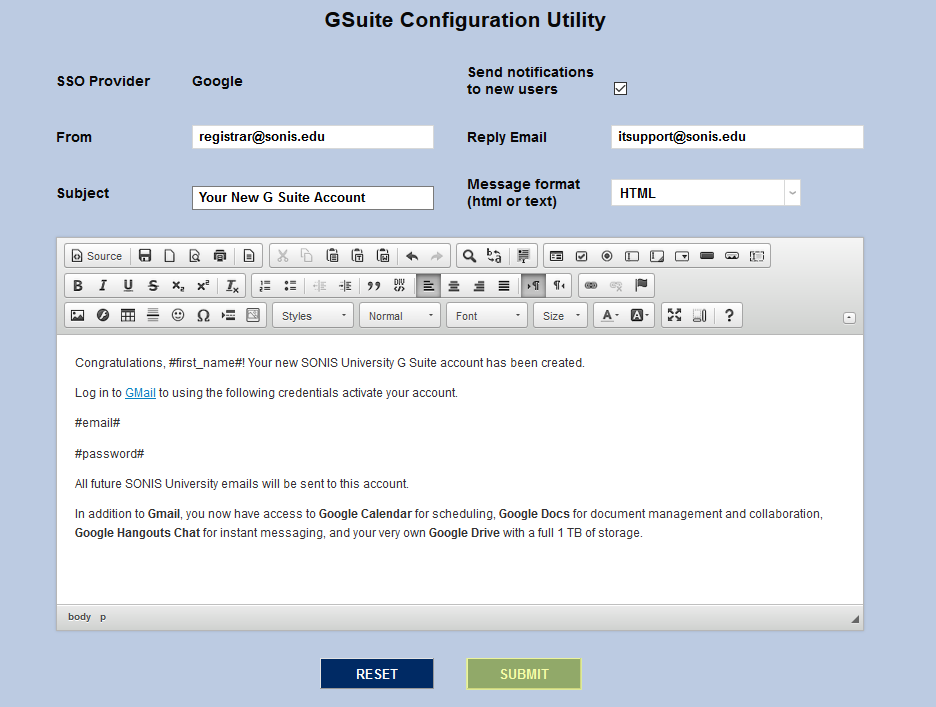This screenshot has width=936, height=707.
Task: Click the Subject input field
Action: [x=312, y=198]
